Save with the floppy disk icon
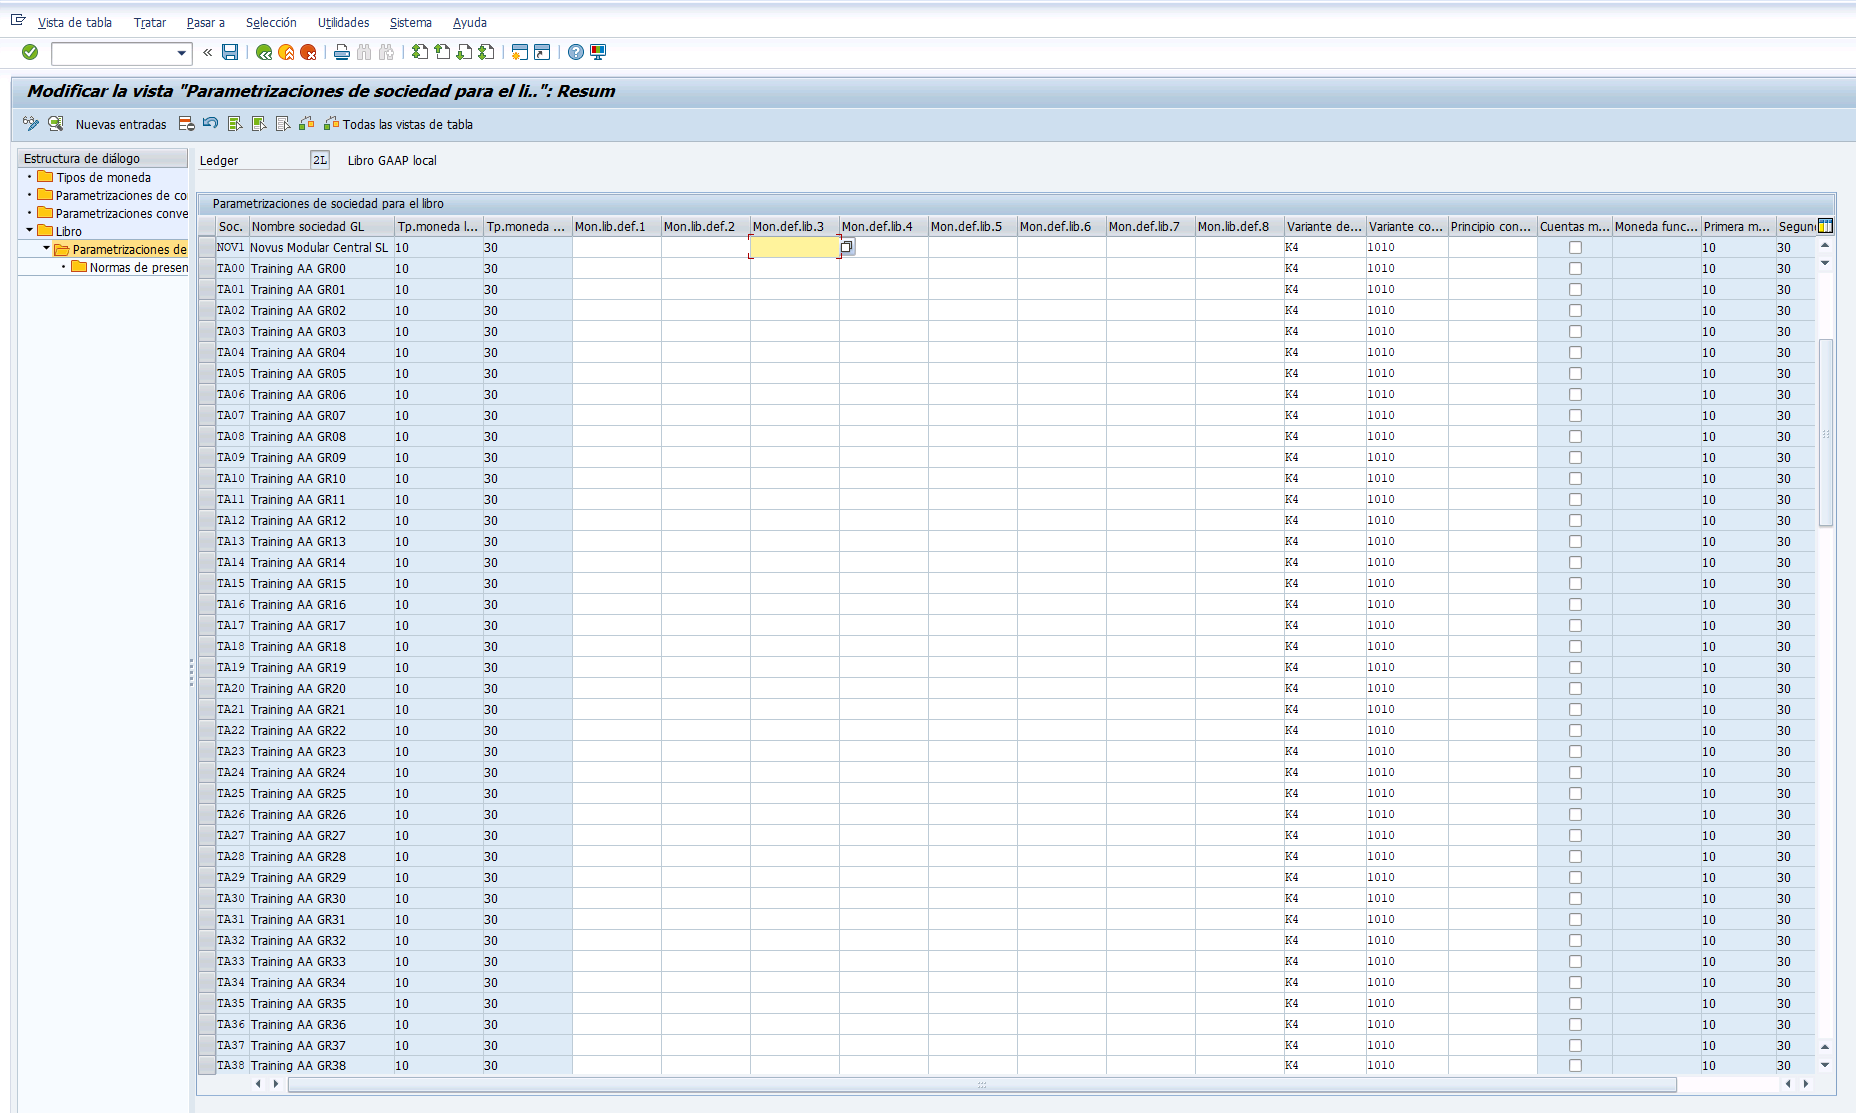Viewport: 1856px width, 1113px height. (x=230, y=52)
